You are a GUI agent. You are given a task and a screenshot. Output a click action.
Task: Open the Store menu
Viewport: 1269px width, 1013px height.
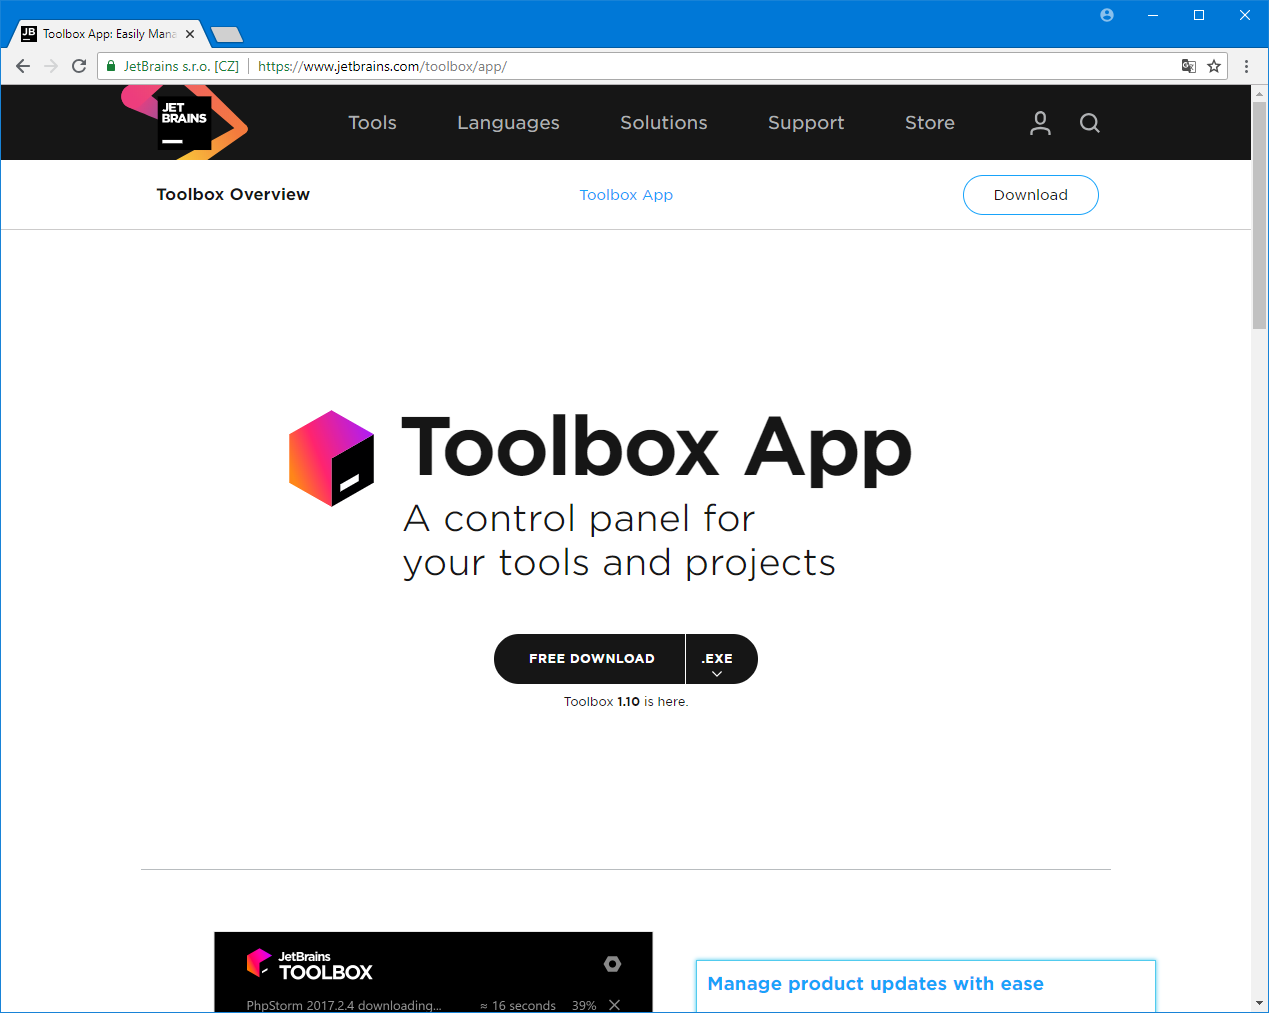click(929, 123)
